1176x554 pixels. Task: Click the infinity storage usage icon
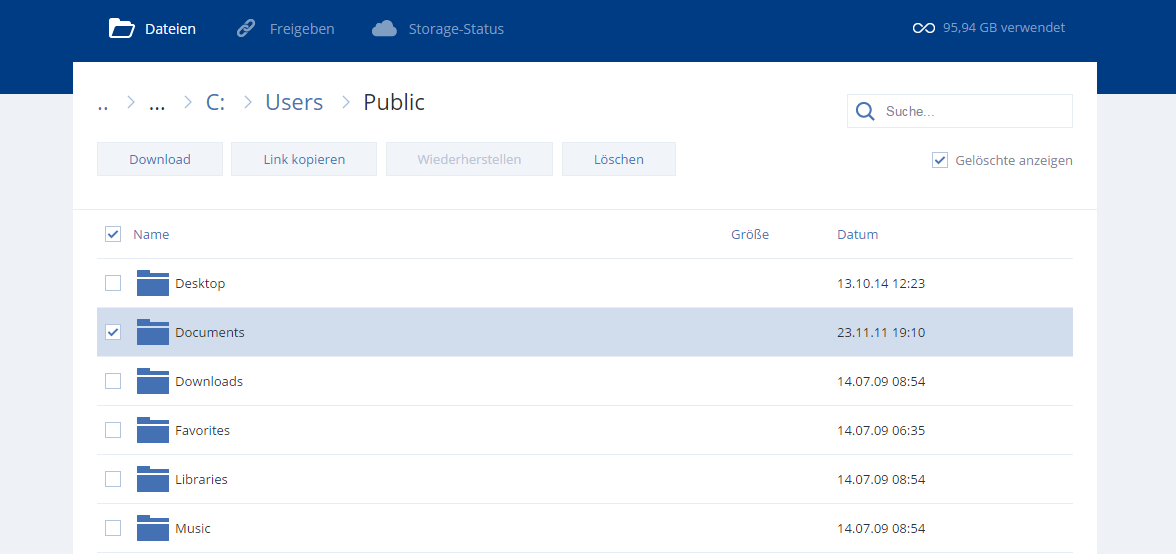923,28
